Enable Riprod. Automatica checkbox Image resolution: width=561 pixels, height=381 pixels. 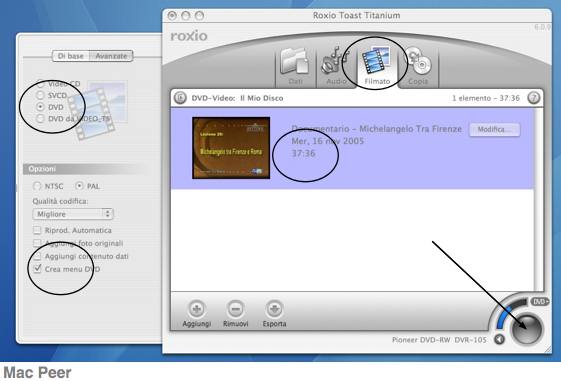pyautogui.click(x=37, y=230)
